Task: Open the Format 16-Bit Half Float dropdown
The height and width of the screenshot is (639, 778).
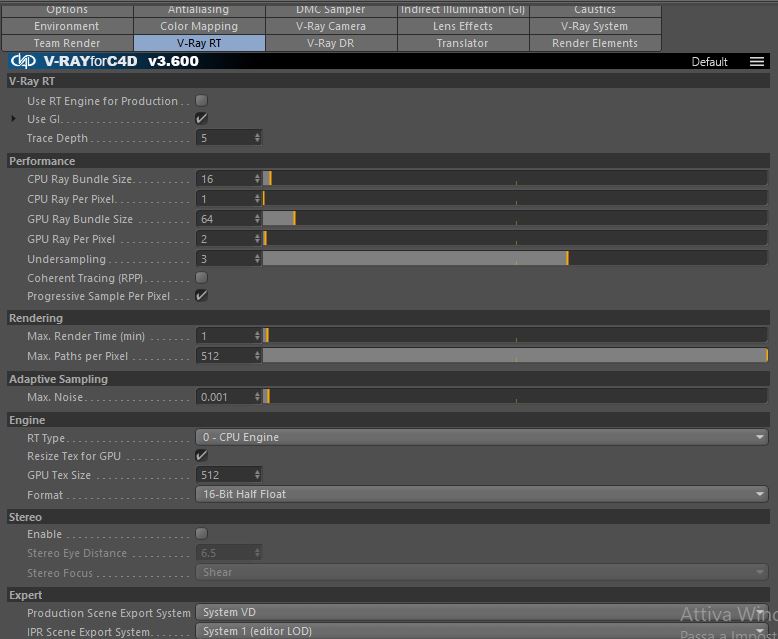Action: tap(482, 494)
